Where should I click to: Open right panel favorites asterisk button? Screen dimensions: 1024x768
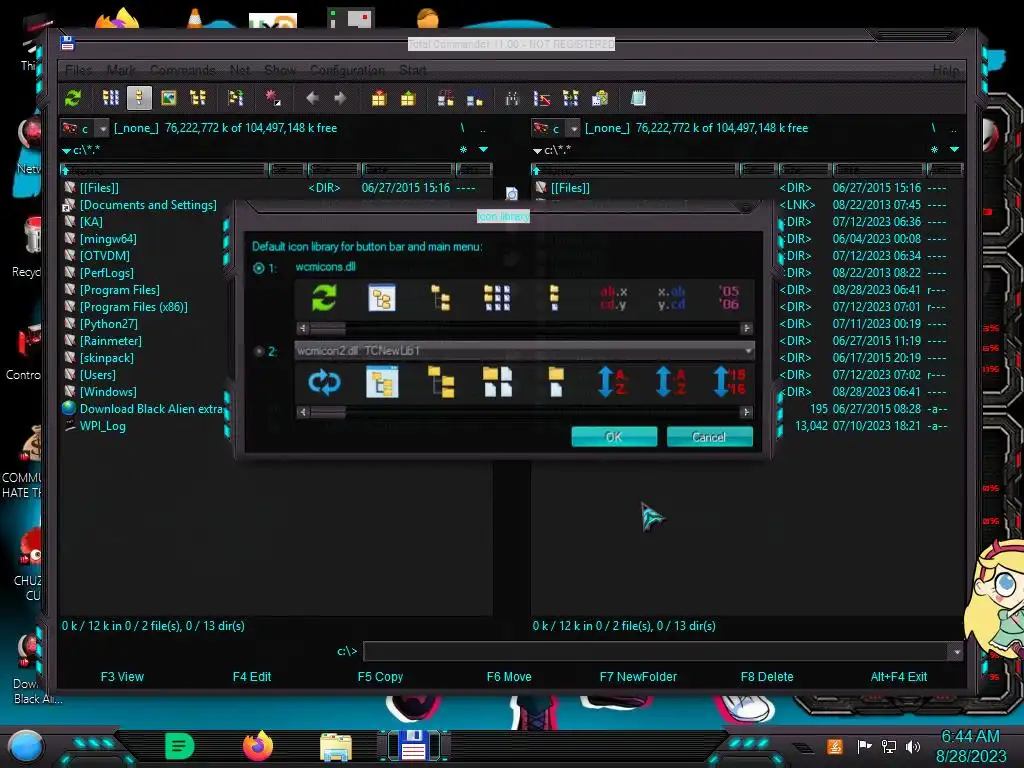click(x=934, y=150)
